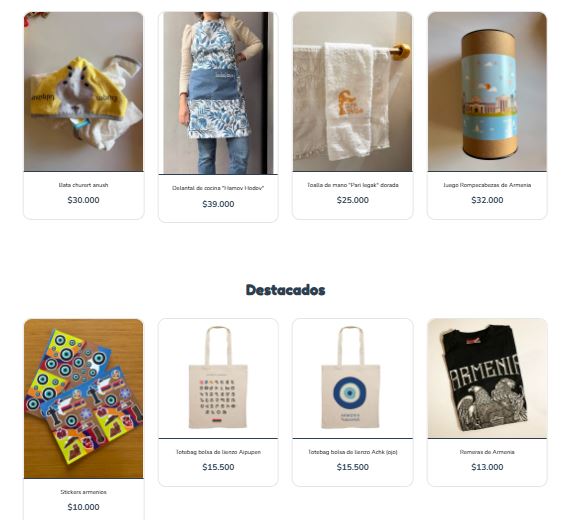Open the yellow hooded bath towel photo
This screenshot has width=577, height=520.
pyautogui.click(x=84, y=92)
